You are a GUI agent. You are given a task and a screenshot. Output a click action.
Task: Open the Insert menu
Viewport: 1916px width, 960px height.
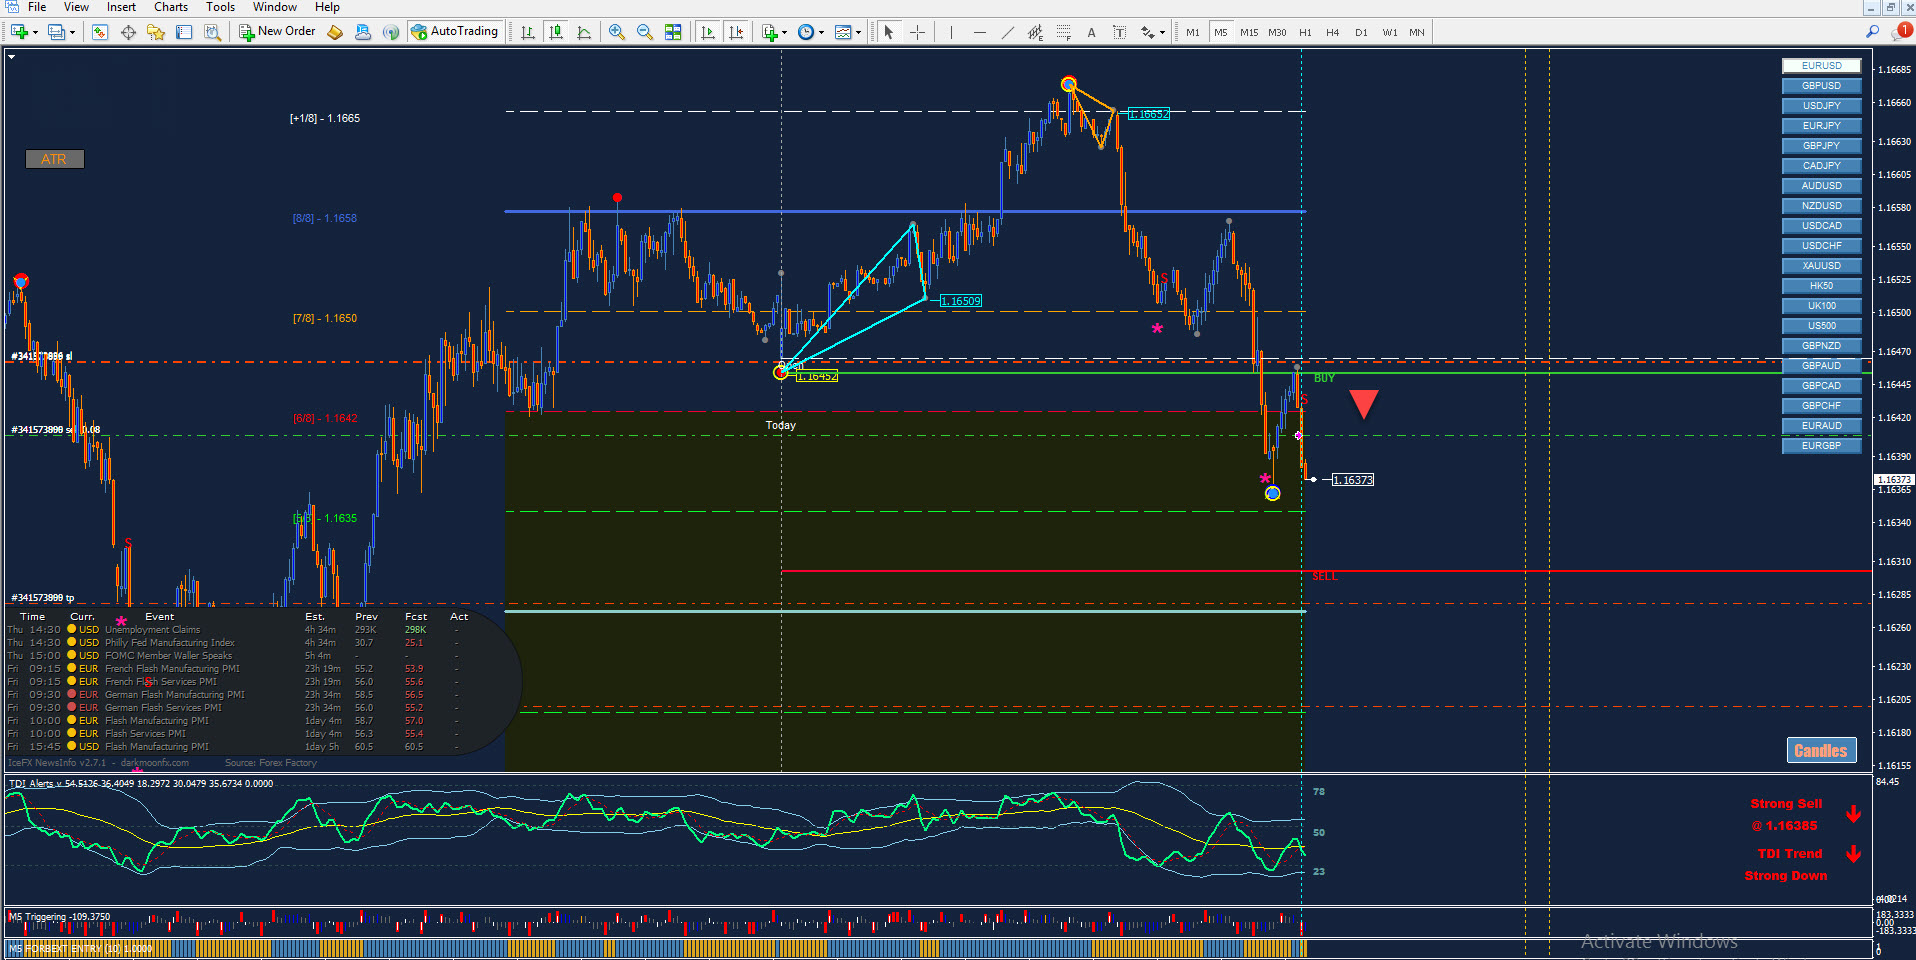(x=121, y=7)
